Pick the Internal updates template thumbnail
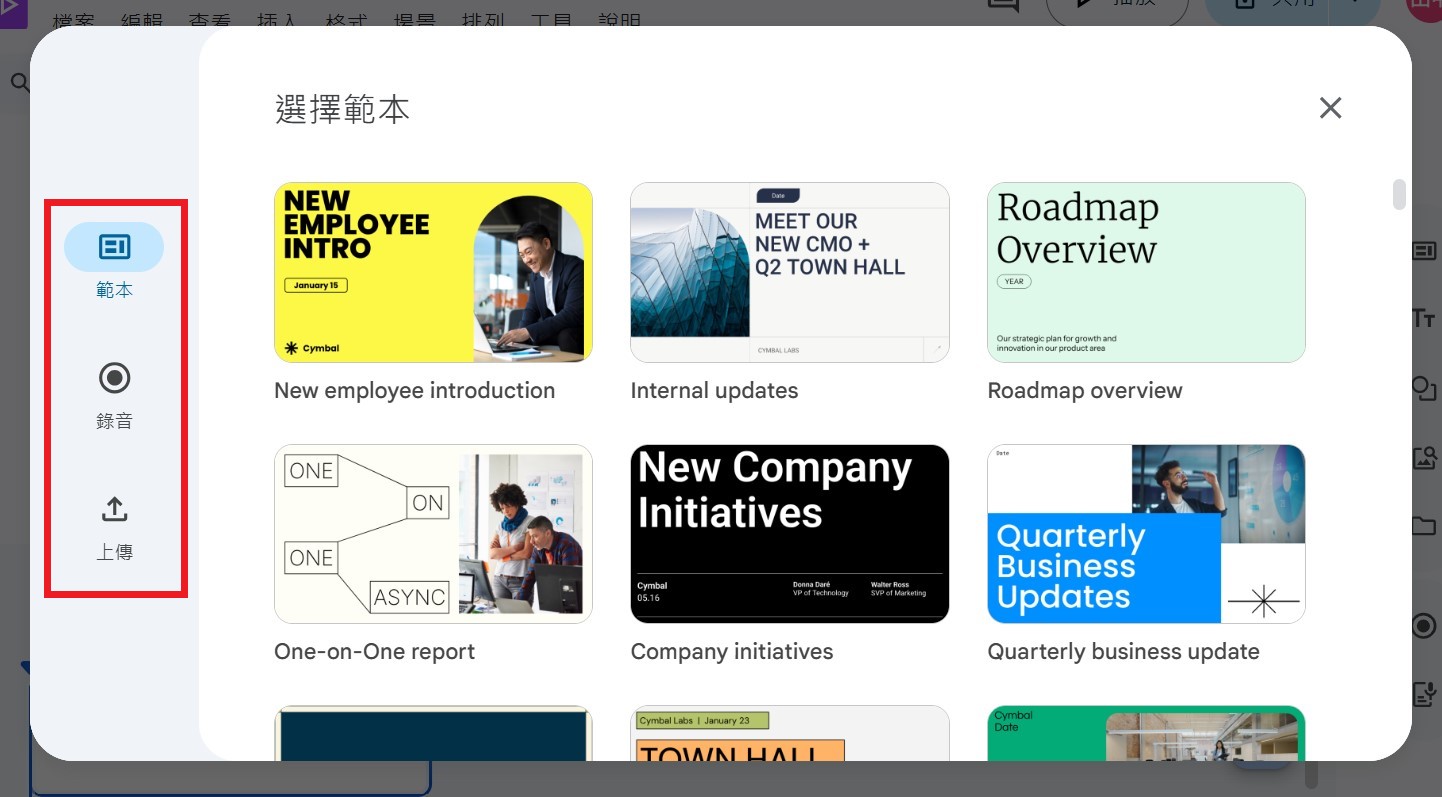The height and width of the screenshot is (797, 1442). click(789, 272)
